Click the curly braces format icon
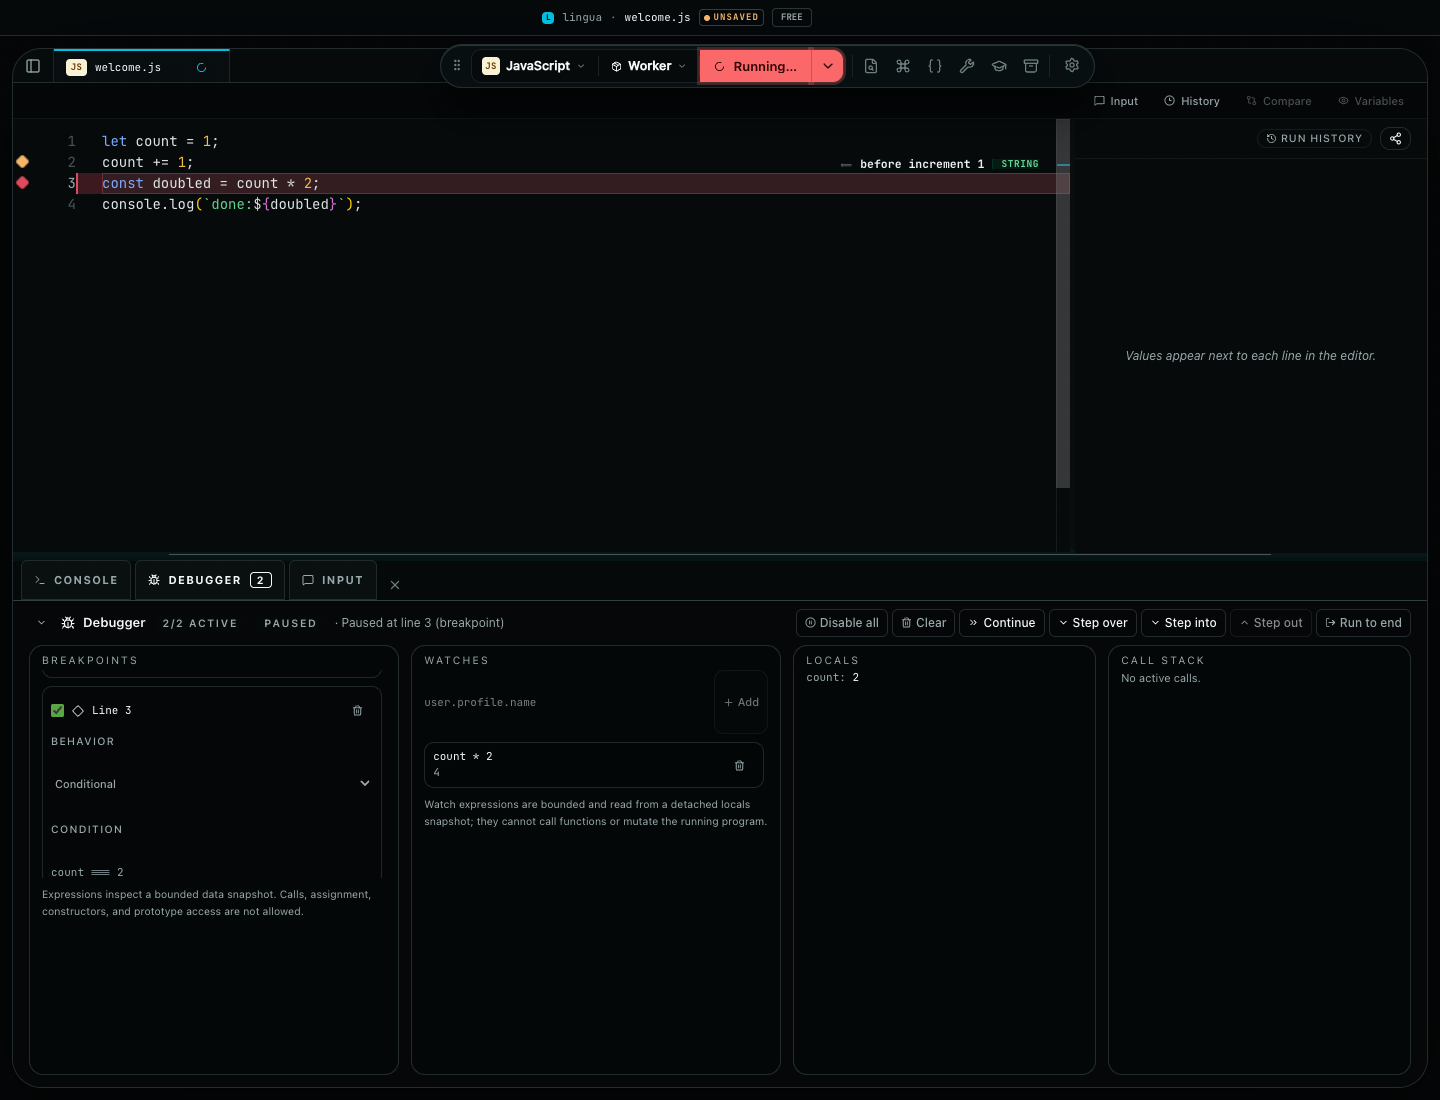1440x1100 pixels. pyautogui.click(x=935, y=66)
